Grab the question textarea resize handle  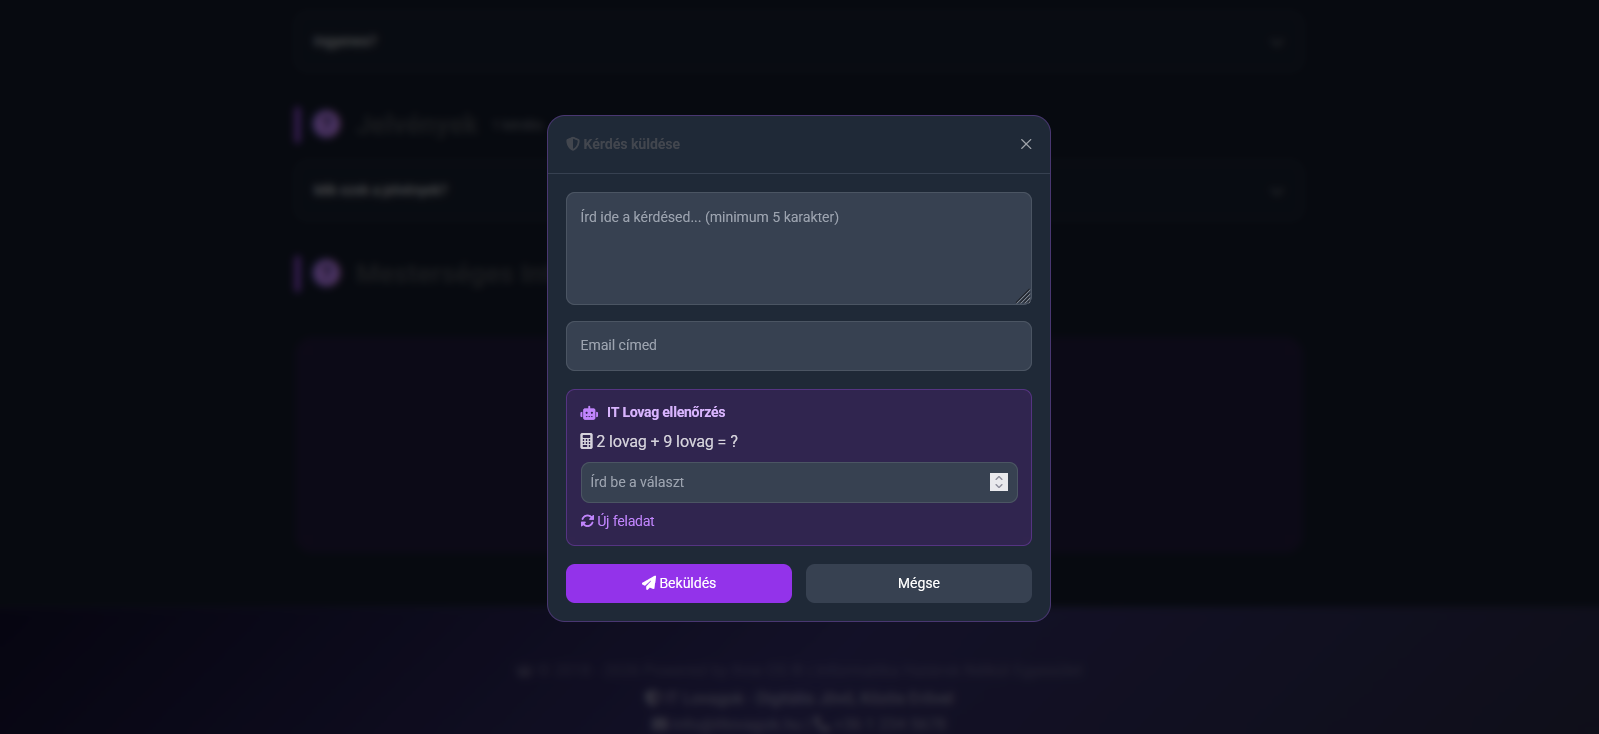pyautogui.click(x=1024, y=297)
